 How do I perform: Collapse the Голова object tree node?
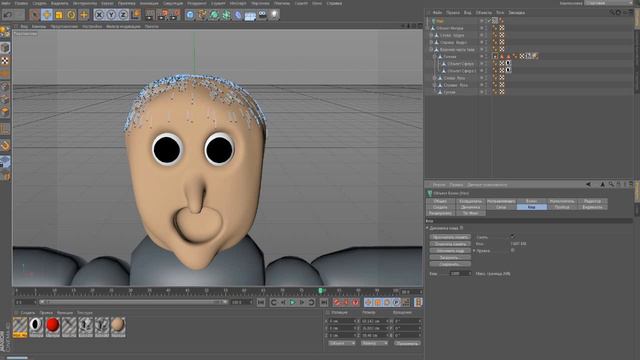pos(434,57)
